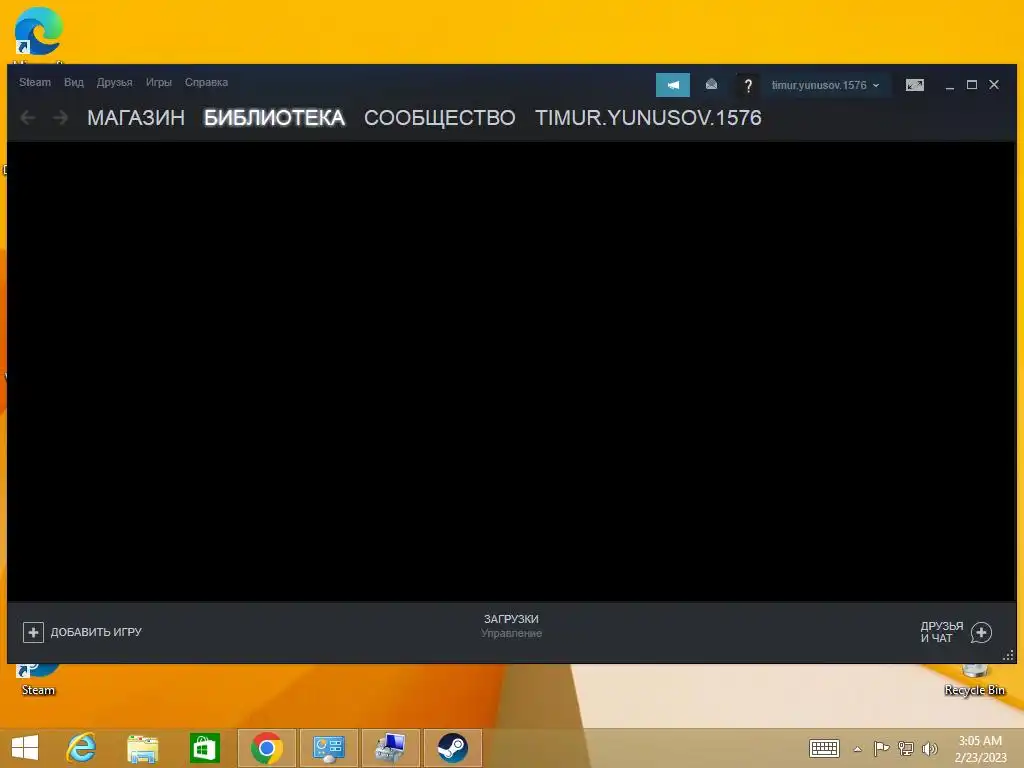Switch to Google Chrome in the taskbar

pyautogui.click(x=266, y=748)
